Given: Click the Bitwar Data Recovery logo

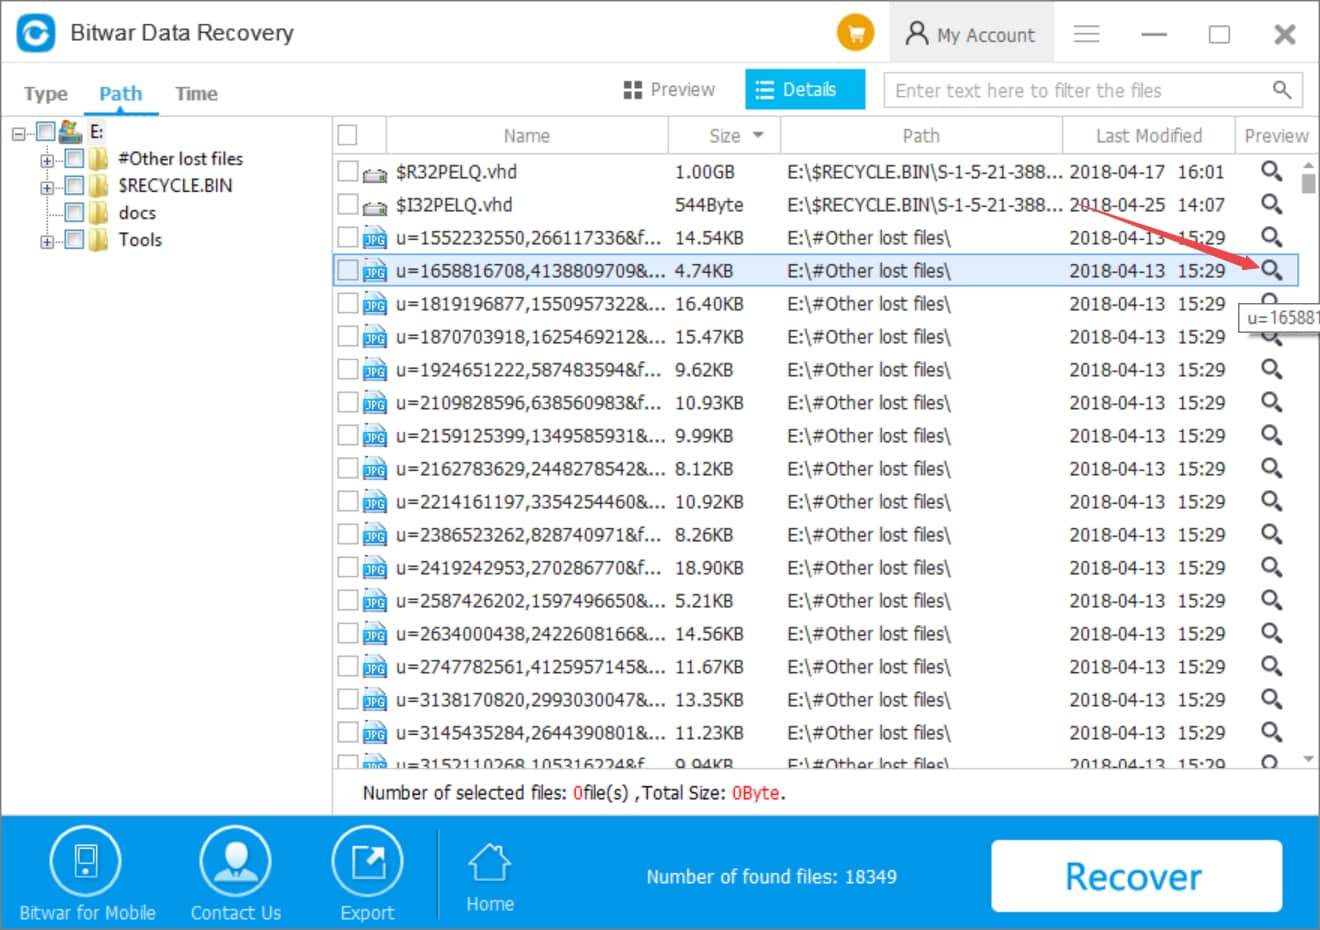Looking at the screenshot, I should coord(36,33).
